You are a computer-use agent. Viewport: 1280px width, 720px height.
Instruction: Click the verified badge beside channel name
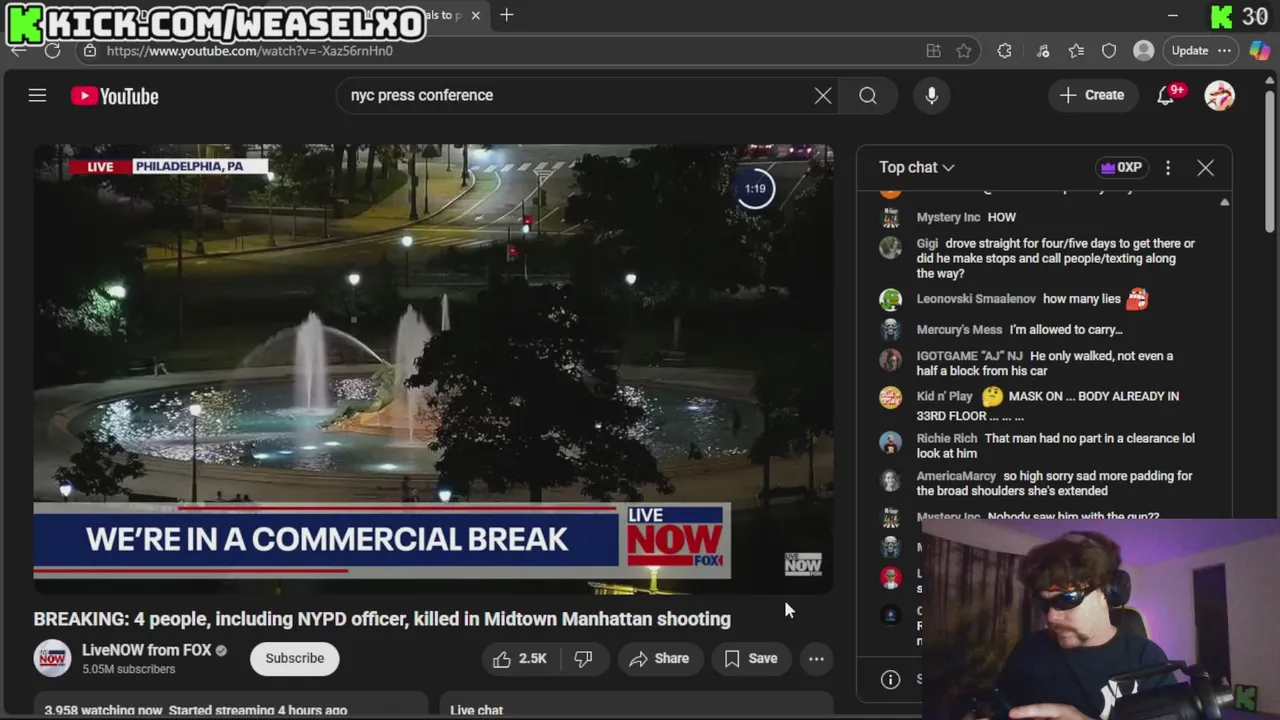[x=222, y=650]
